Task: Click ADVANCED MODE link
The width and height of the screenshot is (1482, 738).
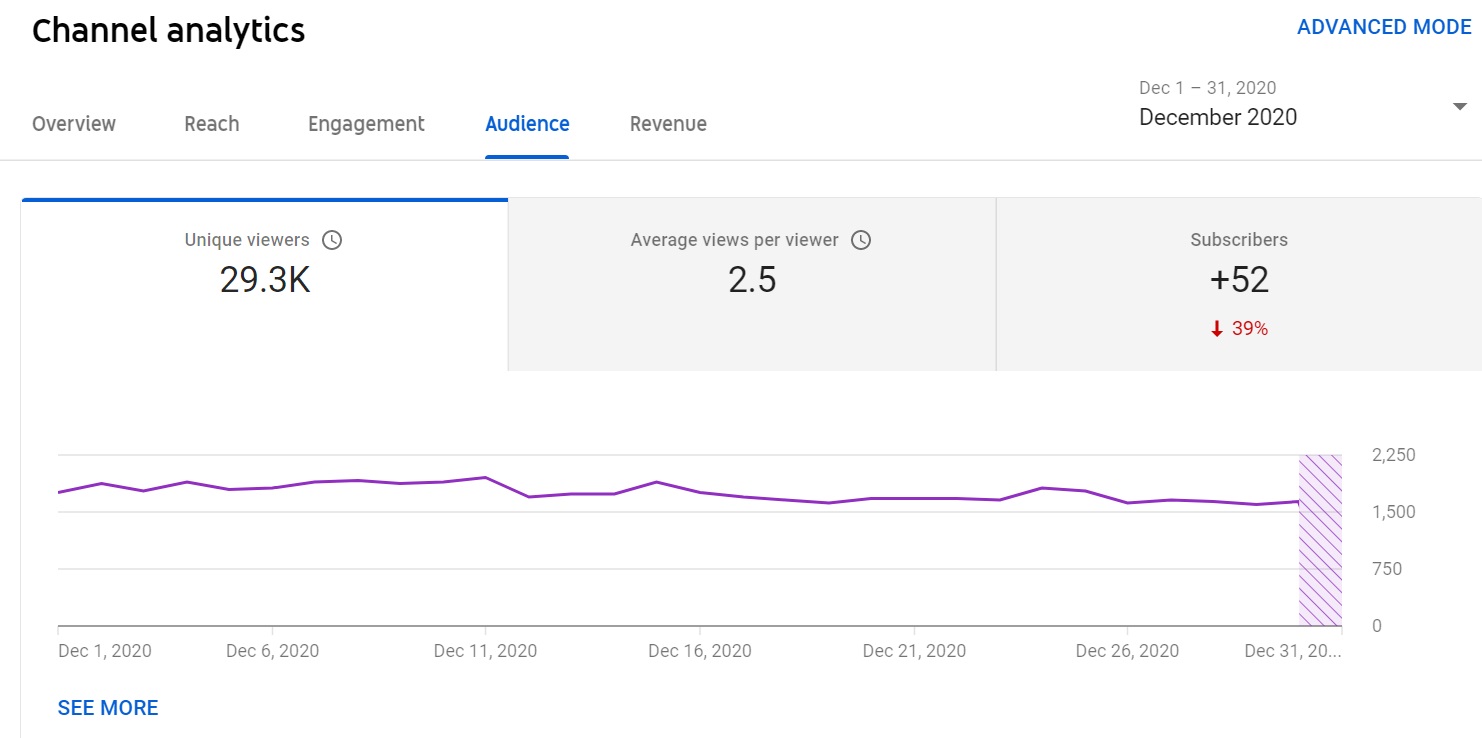Action: 1384,27
